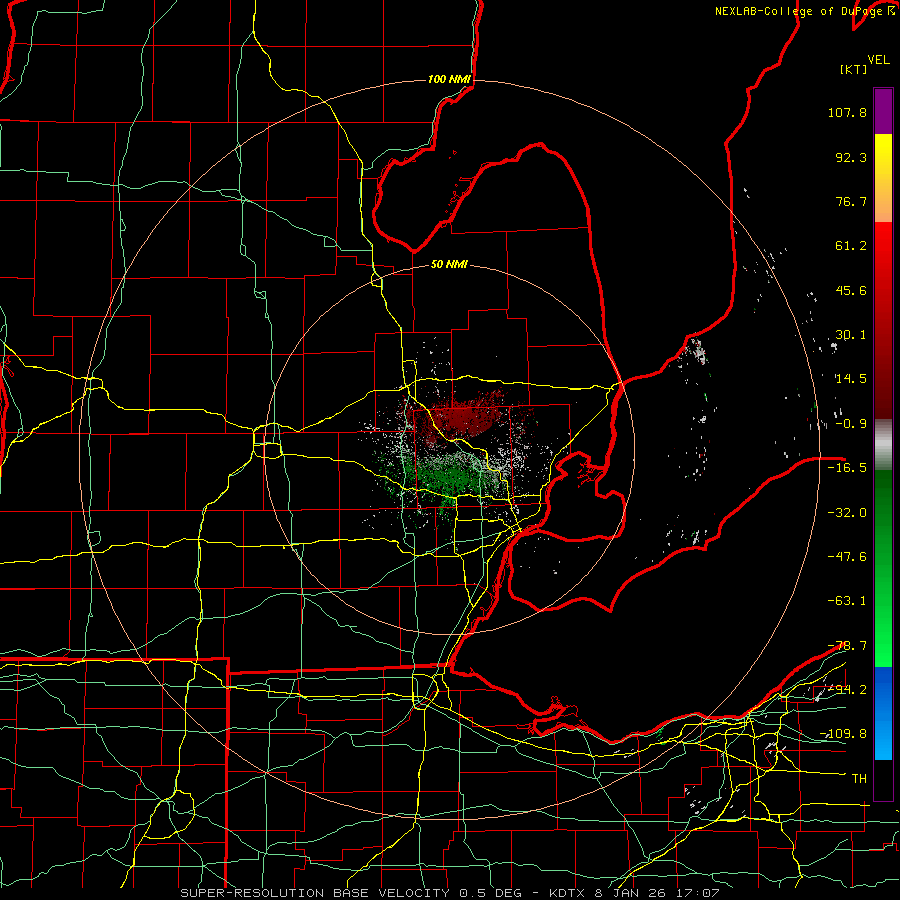Select the 14.5 velocity scale value
Viewport: 900px width, 900px height.
851,379
